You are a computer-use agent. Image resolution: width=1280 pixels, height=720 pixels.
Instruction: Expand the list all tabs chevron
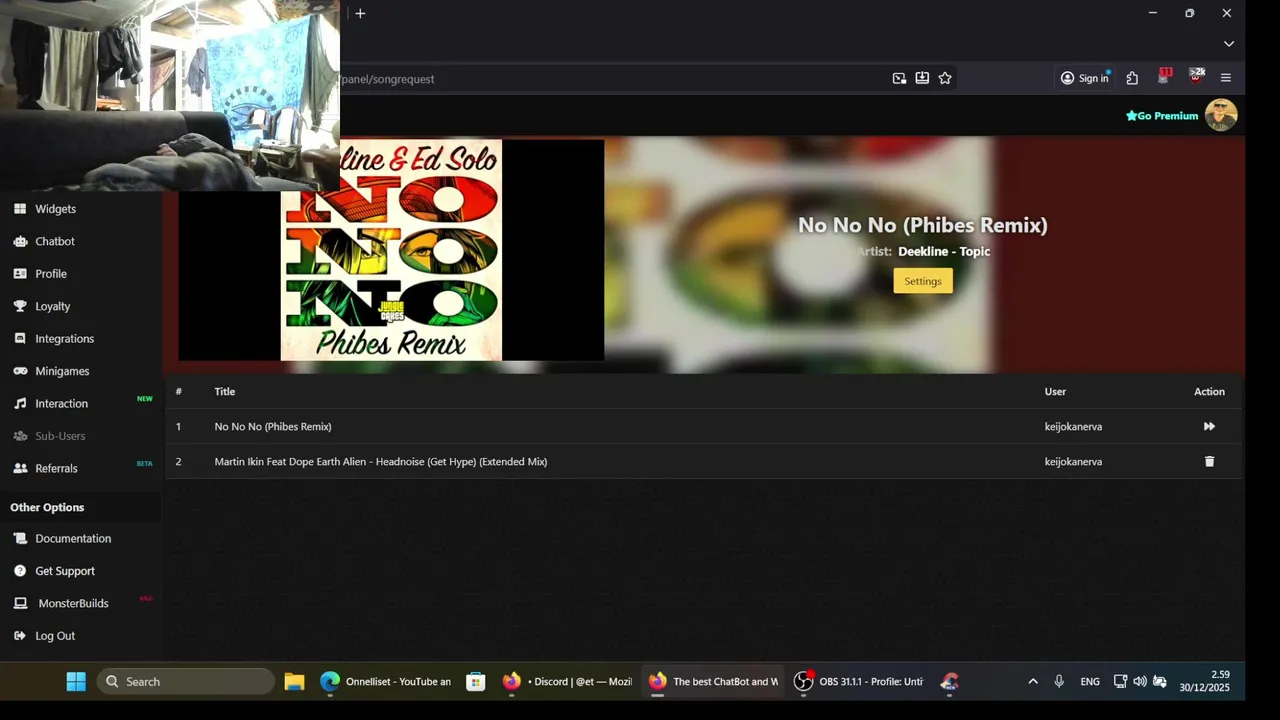coord(1229,44)
